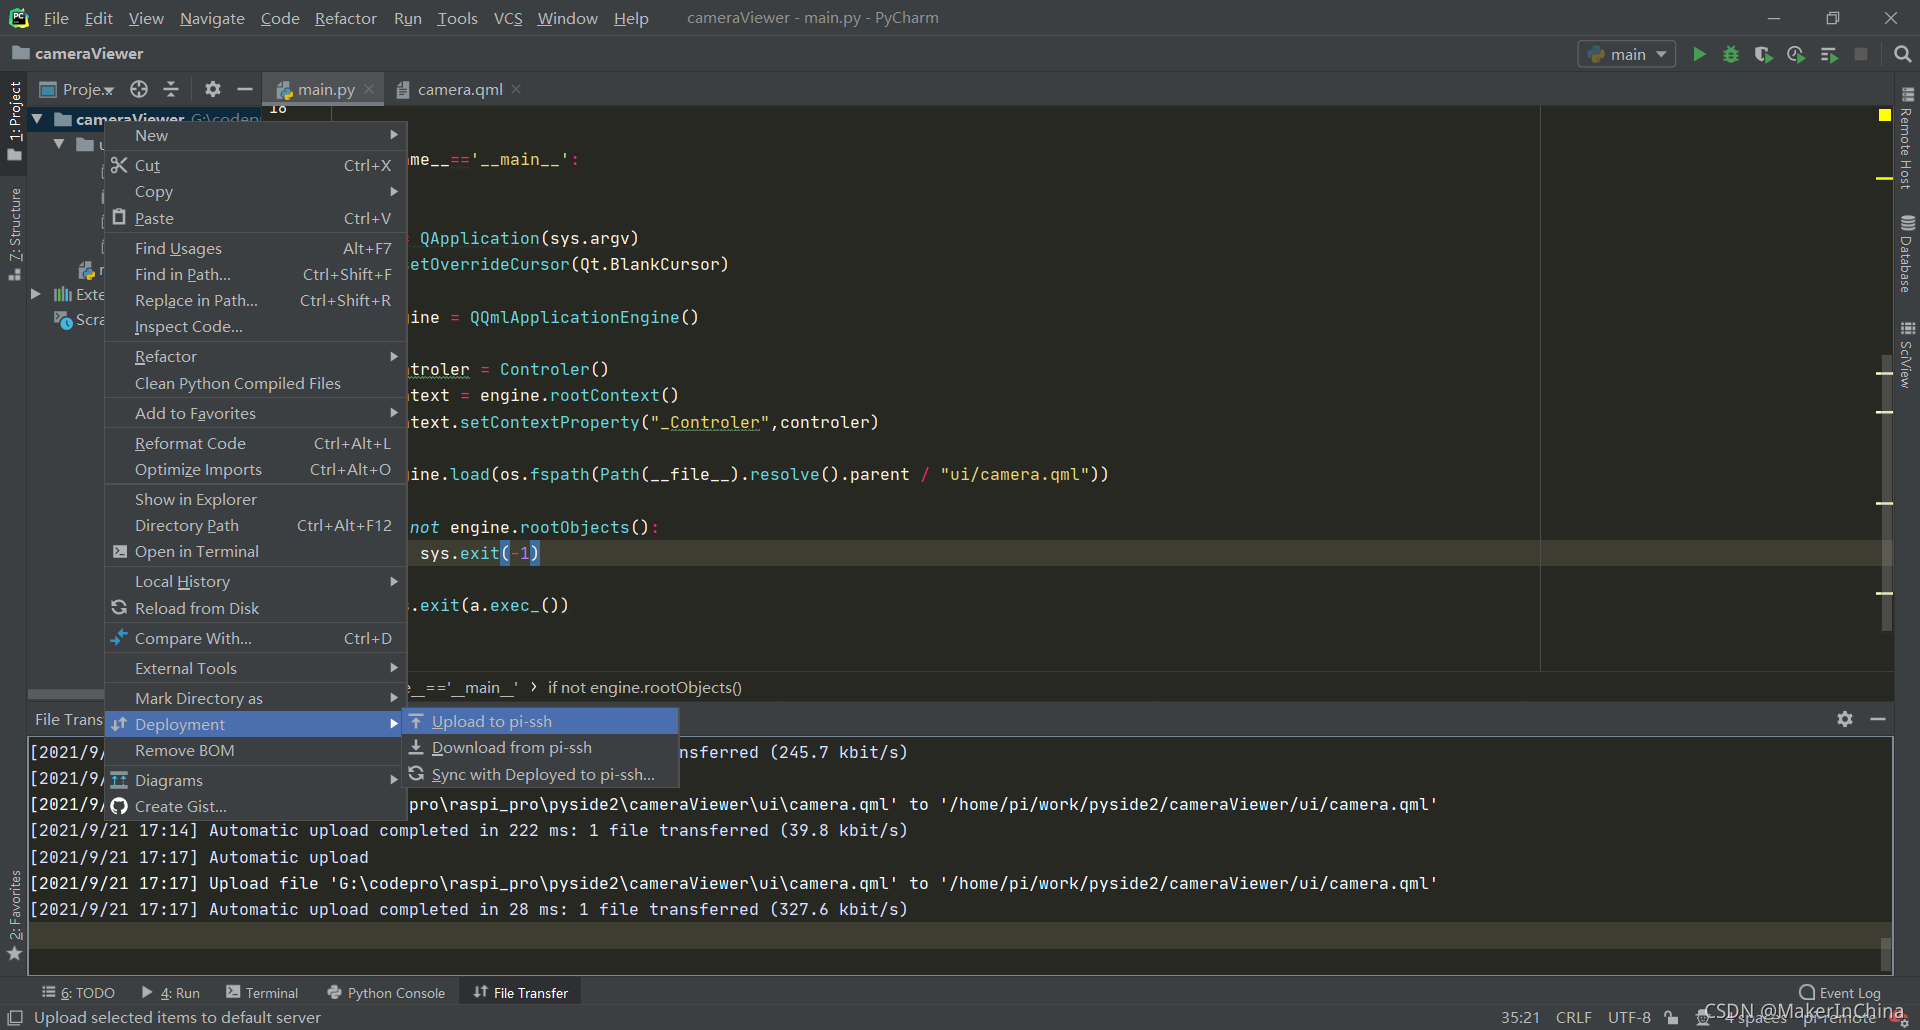The height and width of the screenshot is (1030, 1920).
Task: Choose Compare With... entry
Action: click(255, 638)
